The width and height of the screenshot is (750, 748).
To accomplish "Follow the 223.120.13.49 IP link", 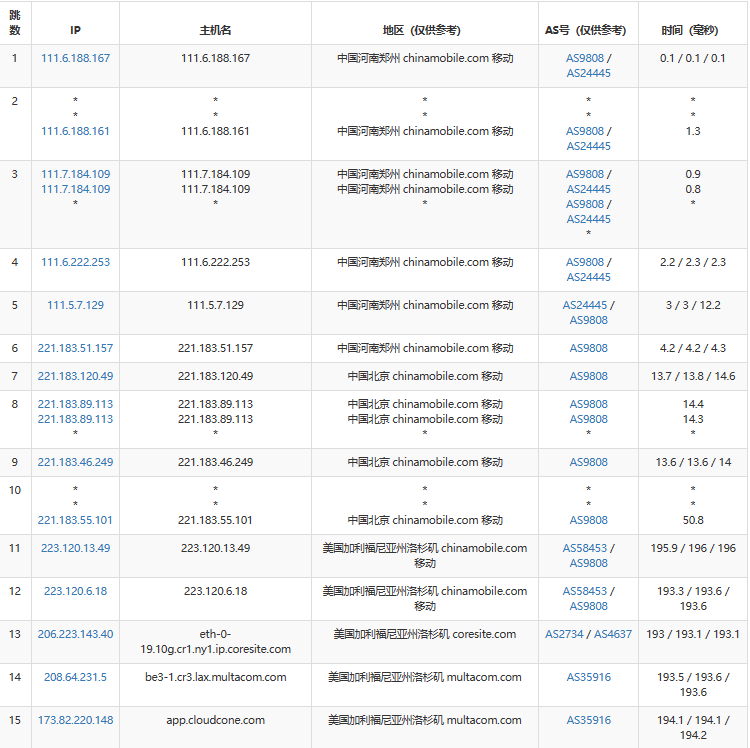I will point(76,548).
